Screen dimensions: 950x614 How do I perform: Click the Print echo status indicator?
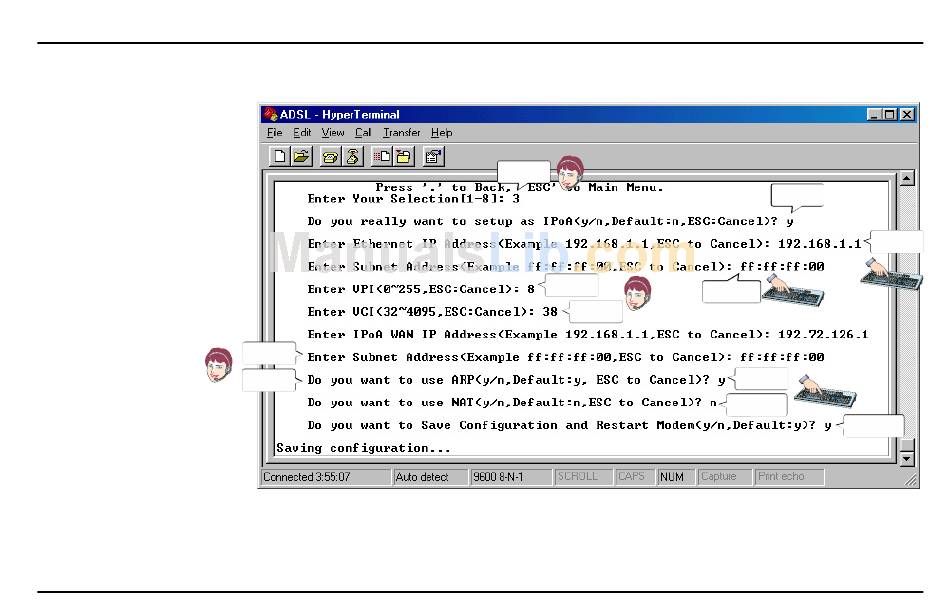(x=789, y=477)
